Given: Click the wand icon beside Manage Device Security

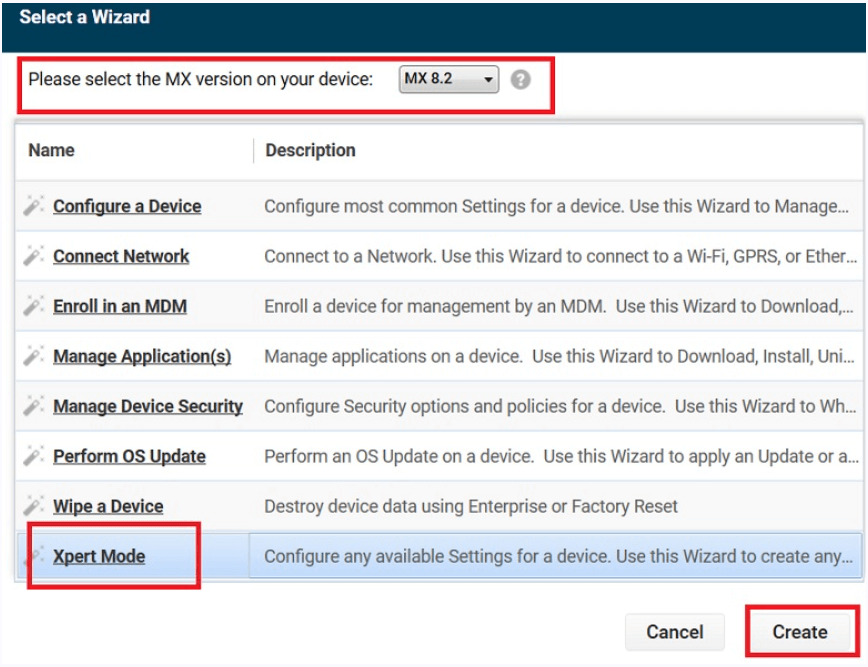Looking at the screenshot, I should pos(34,406).
